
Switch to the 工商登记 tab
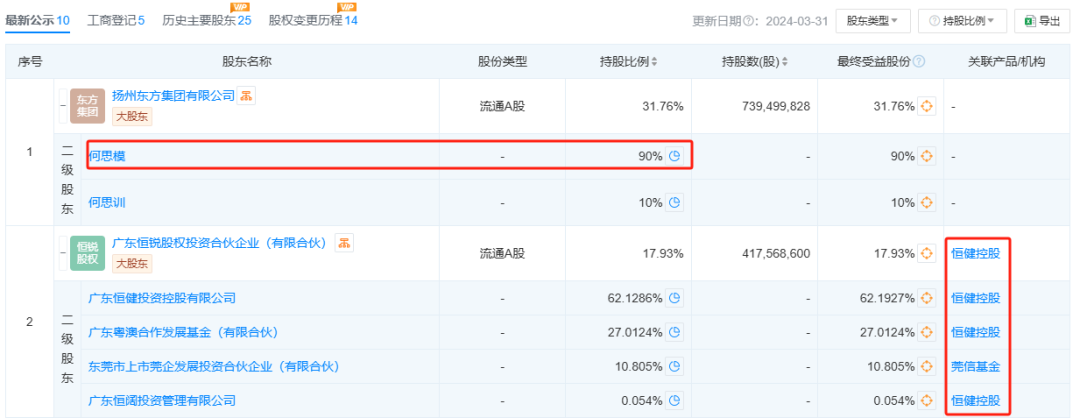click(115, 20)
